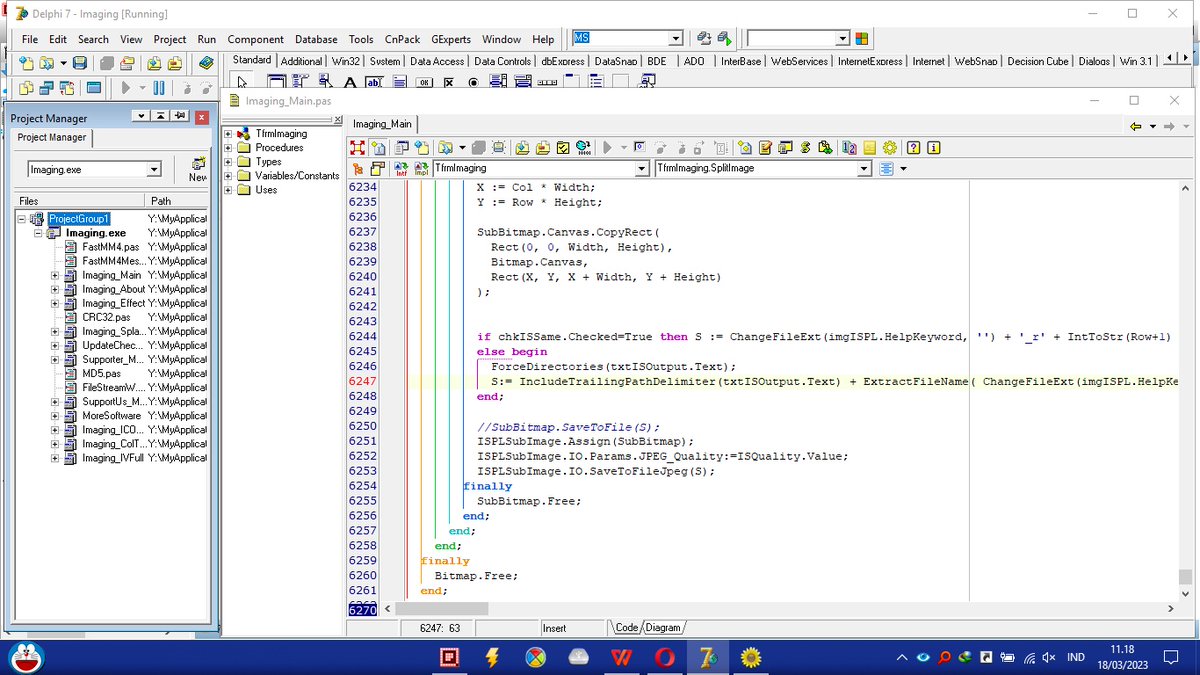Select the arrow pointer on component palette
This screenshot has width=1200, height=675.
pos(243,83)
